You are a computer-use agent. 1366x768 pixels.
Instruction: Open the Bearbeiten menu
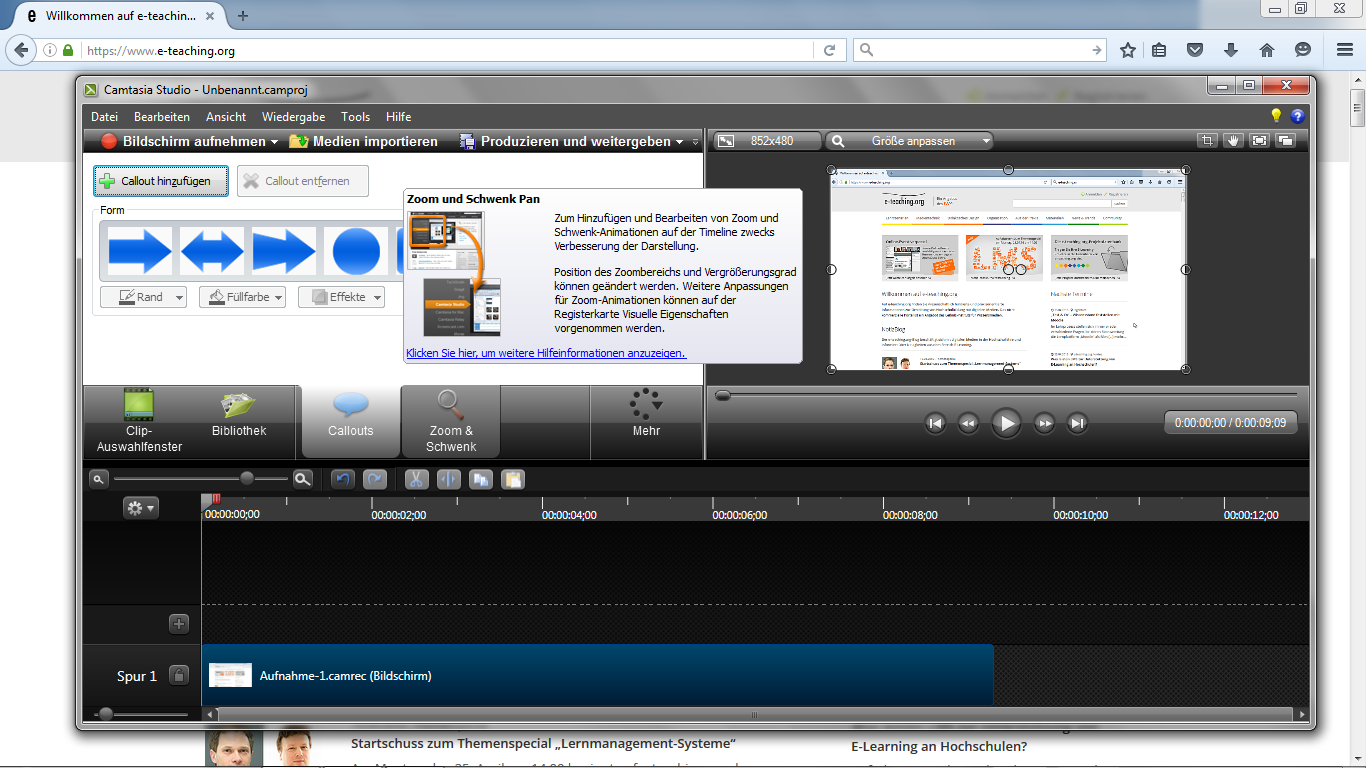click(x=162, y=117)
